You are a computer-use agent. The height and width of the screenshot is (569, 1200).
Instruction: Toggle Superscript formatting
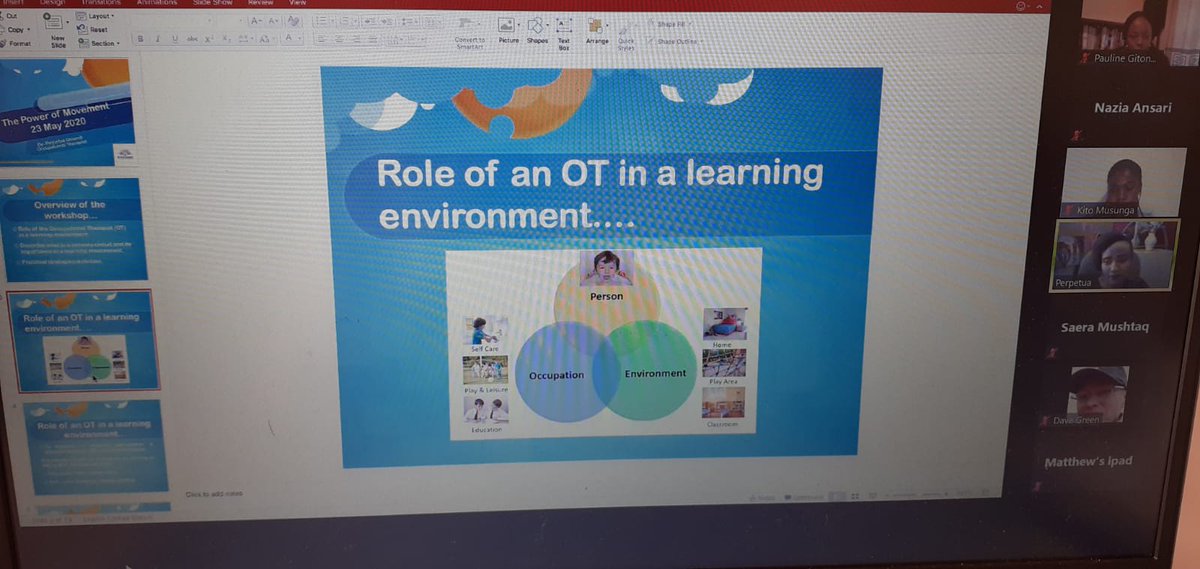click(x=209, y=39)
